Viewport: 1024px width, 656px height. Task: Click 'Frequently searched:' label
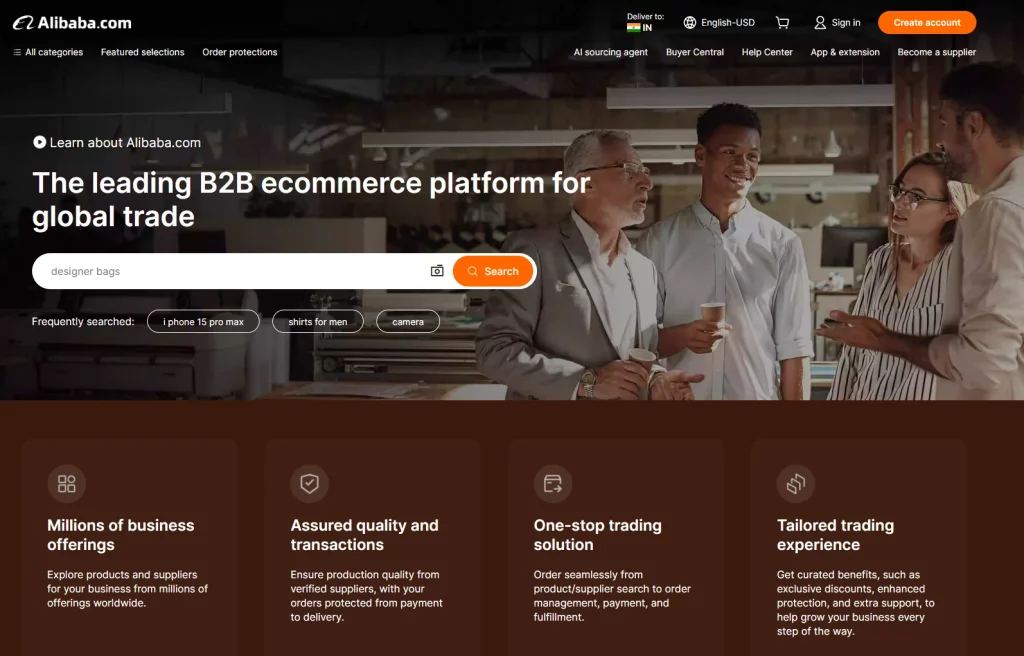click(x=83, y=321)
